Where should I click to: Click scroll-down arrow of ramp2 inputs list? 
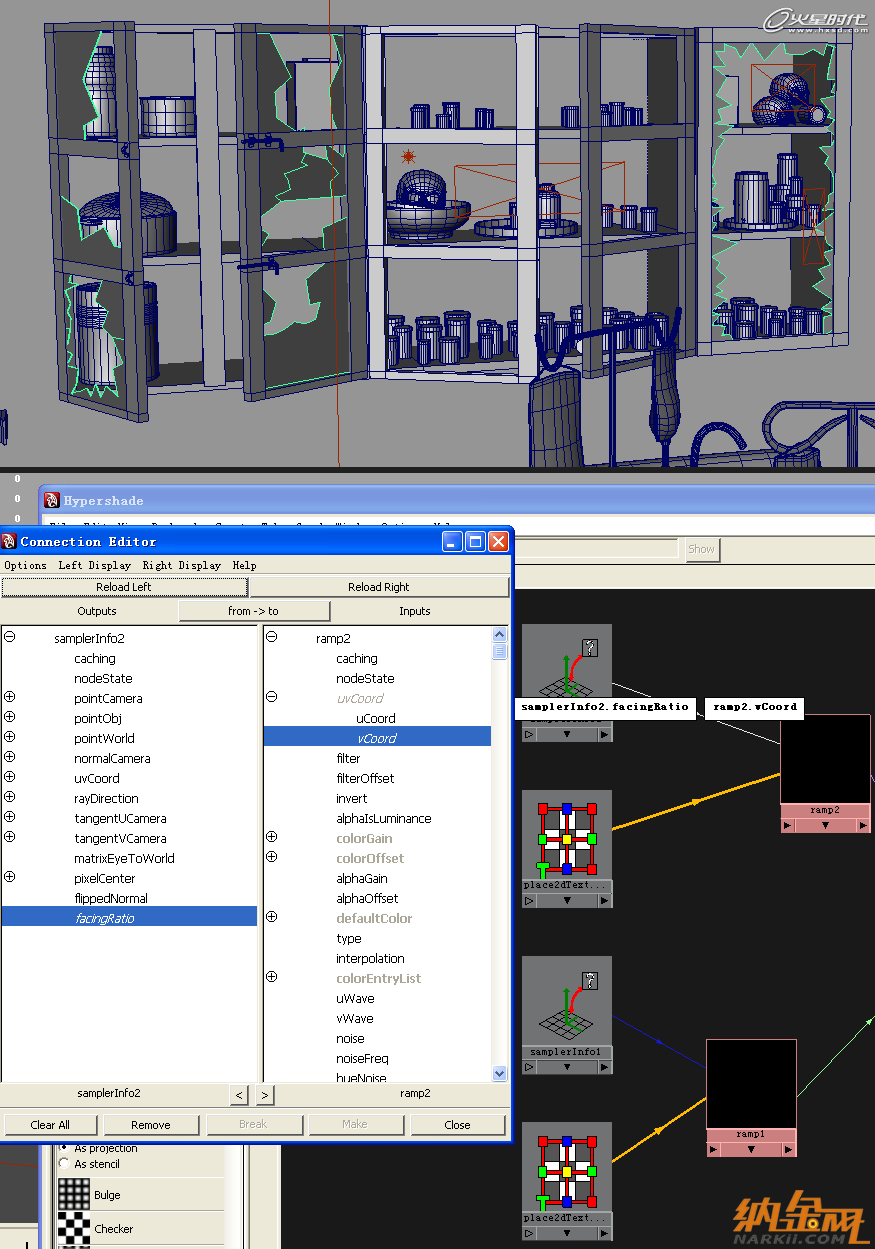500,1073
